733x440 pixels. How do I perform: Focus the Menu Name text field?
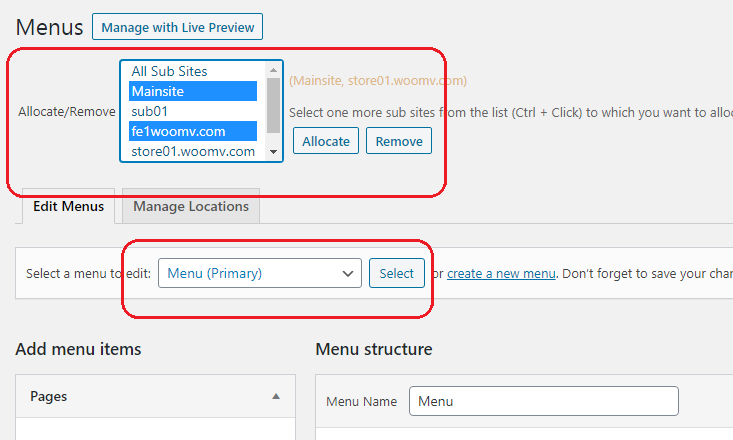tap(543, 401)
